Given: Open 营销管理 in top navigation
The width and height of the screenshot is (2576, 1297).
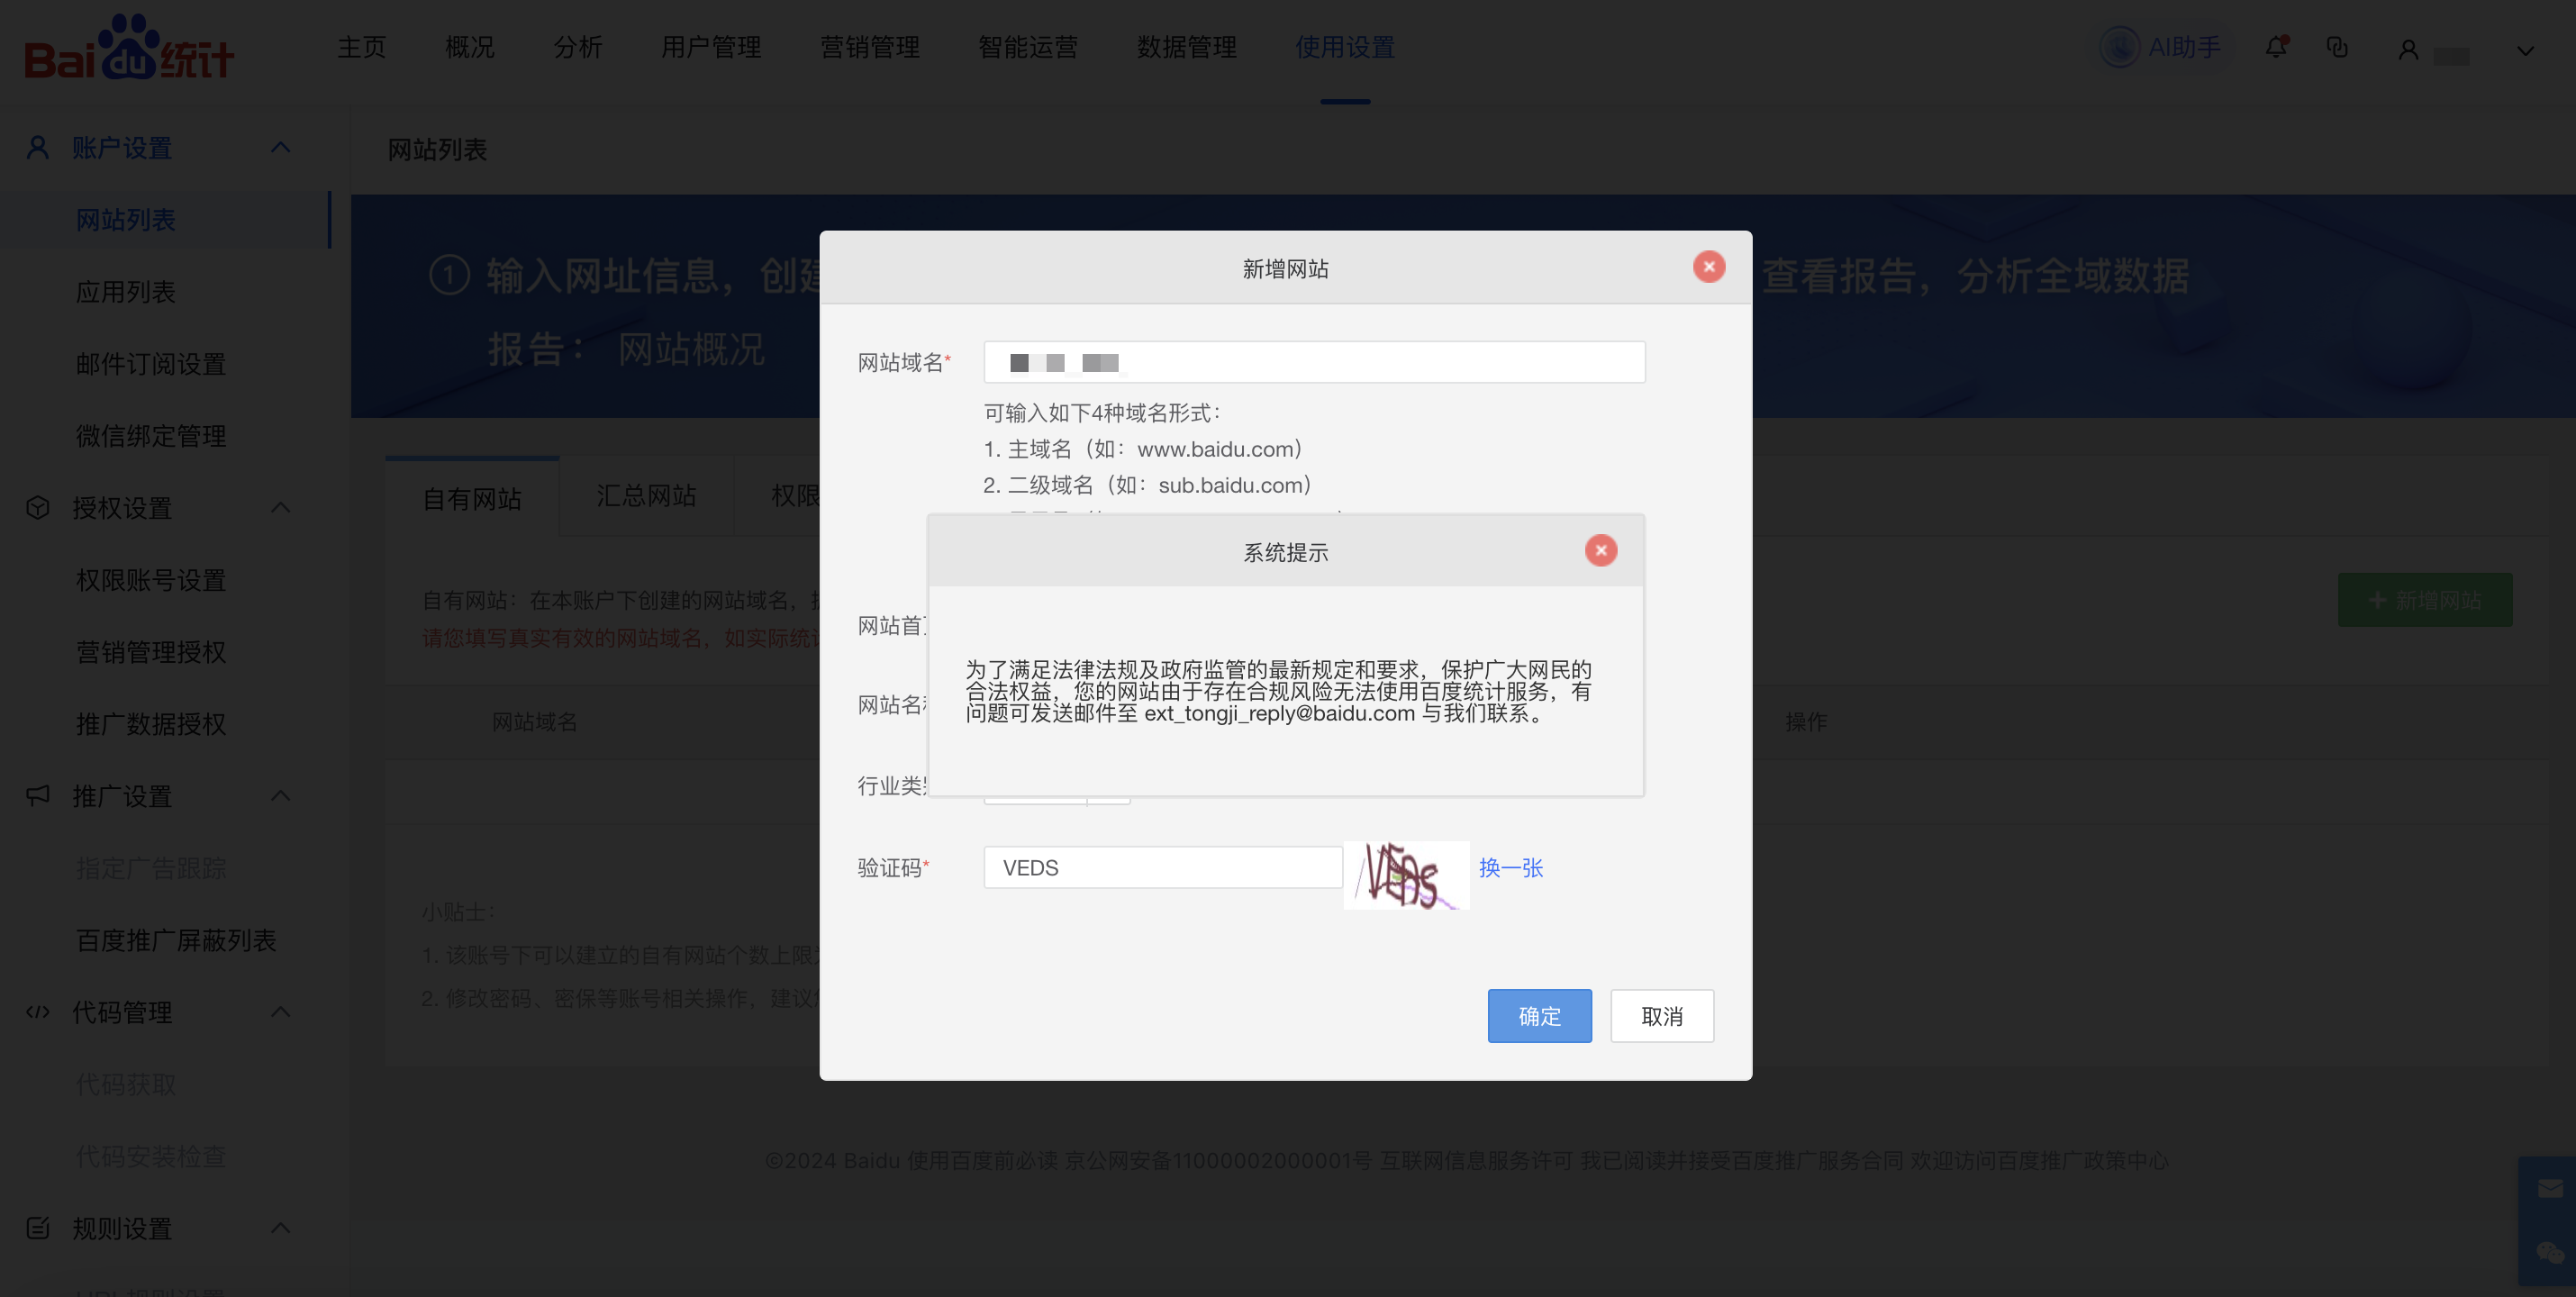Looking at the screenshot, I should [x=870, y=47].
